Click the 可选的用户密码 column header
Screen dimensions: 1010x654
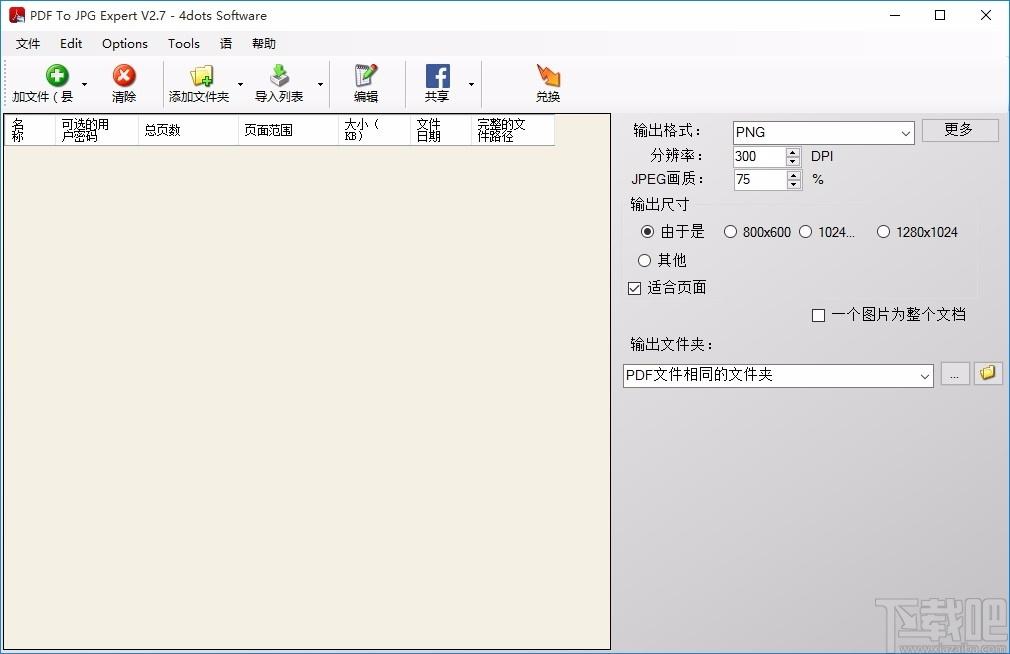[x=97, y=130]
